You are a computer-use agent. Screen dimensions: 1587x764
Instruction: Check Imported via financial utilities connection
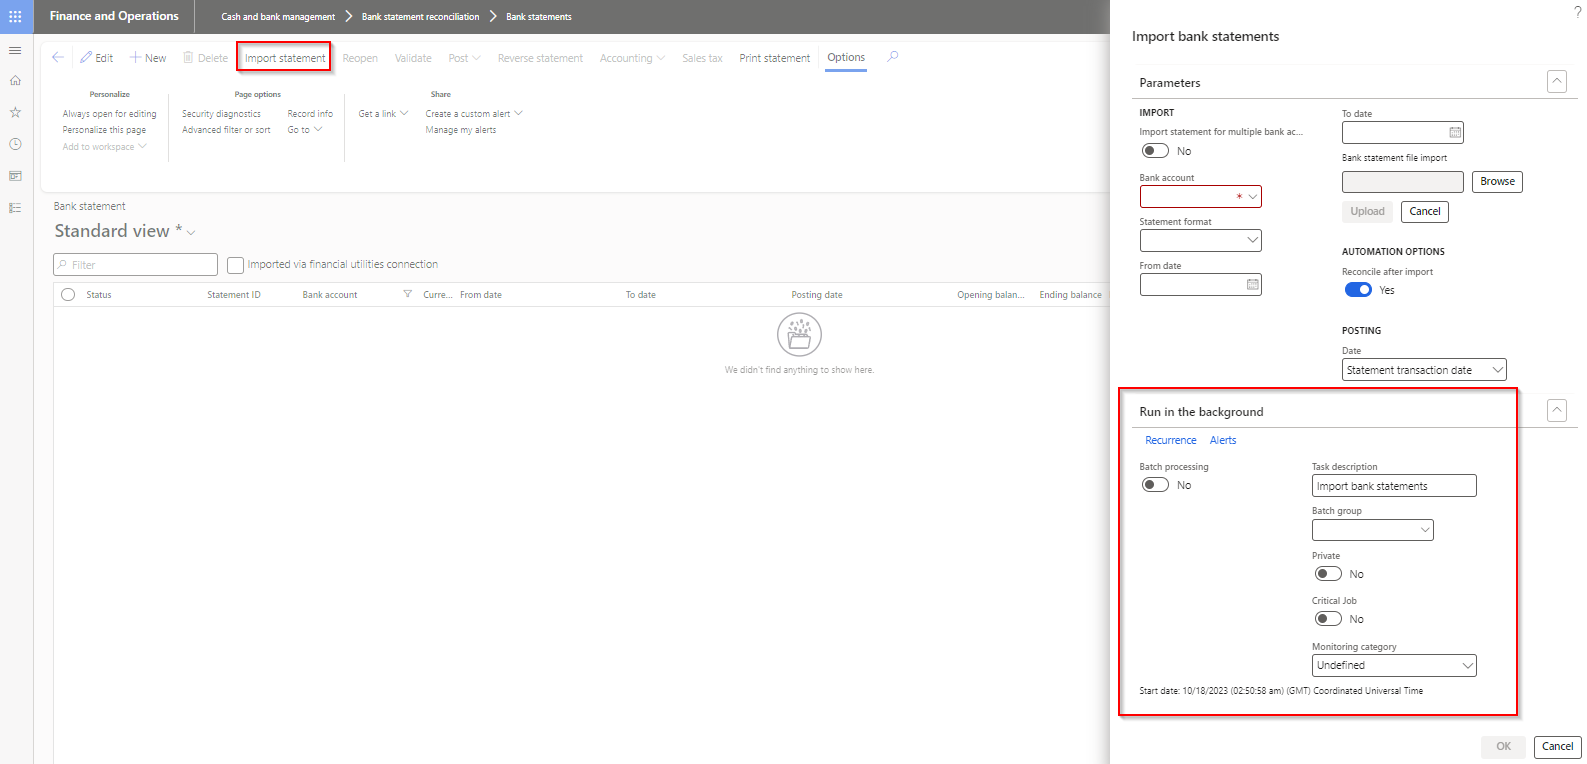click(x=236, y=265)
